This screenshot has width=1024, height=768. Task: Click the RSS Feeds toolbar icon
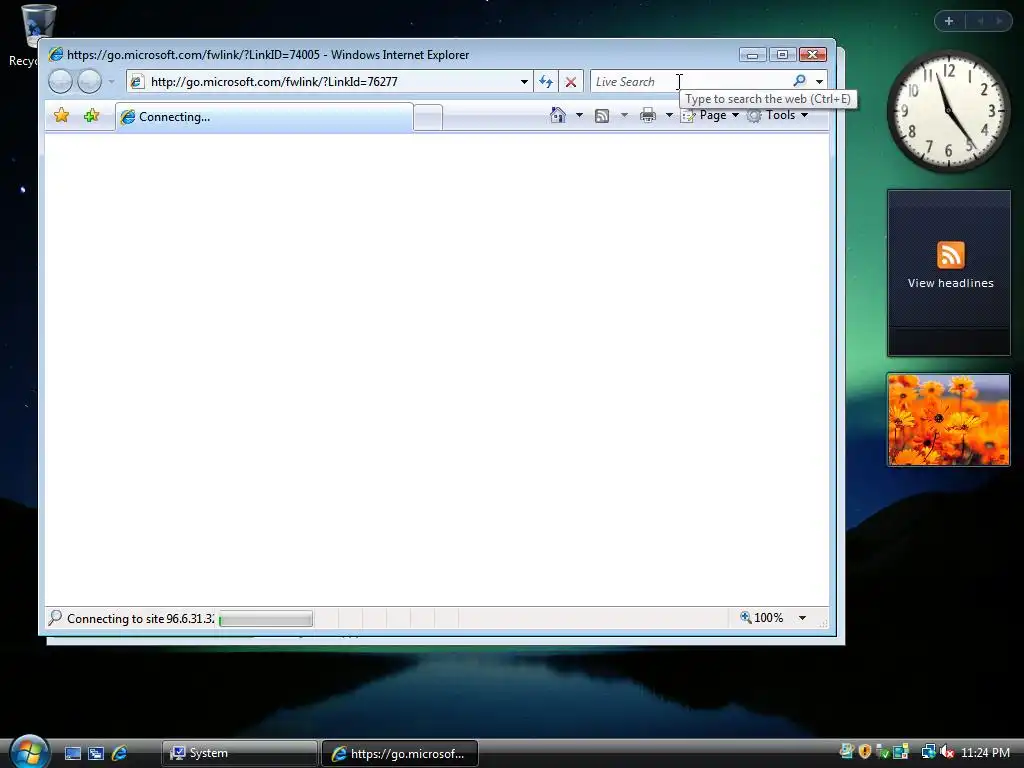point(602,116)
